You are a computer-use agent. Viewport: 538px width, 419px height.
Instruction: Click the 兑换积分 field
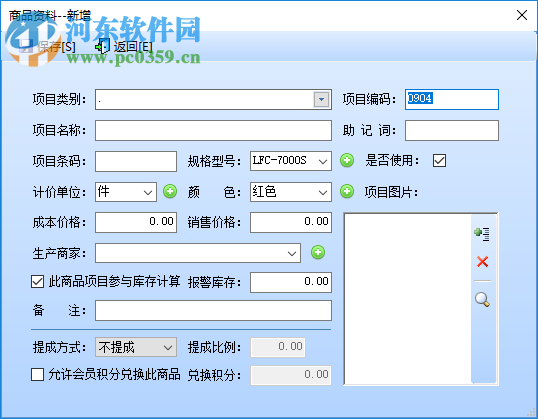[x=291, y=375]
